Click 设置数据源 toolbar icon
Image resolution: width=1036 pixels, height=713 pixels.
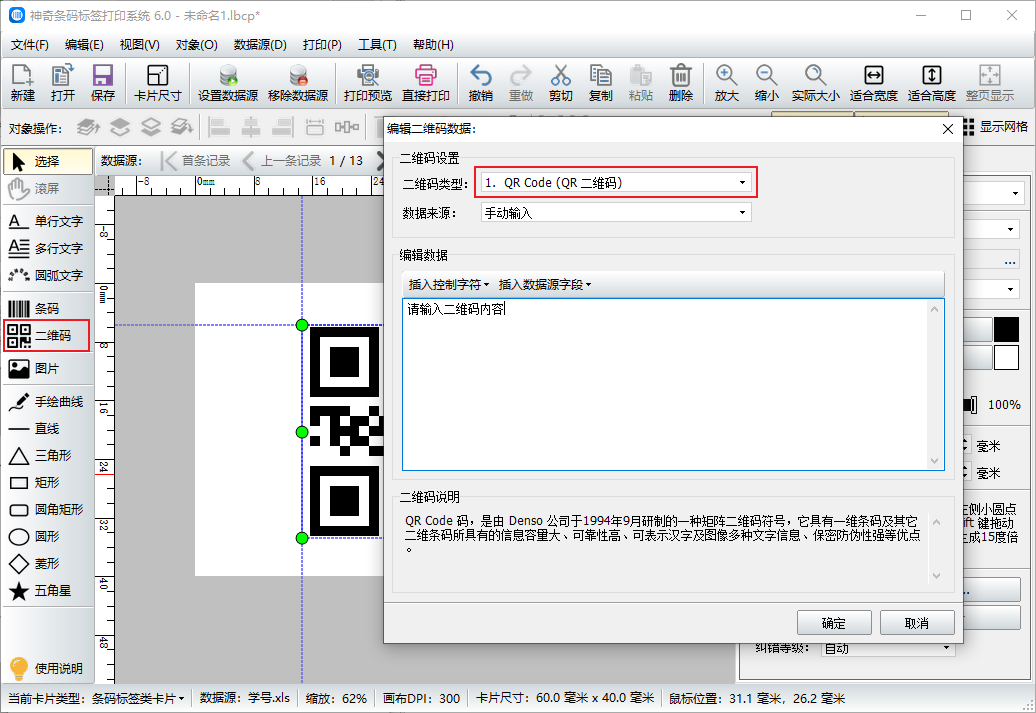228,83
